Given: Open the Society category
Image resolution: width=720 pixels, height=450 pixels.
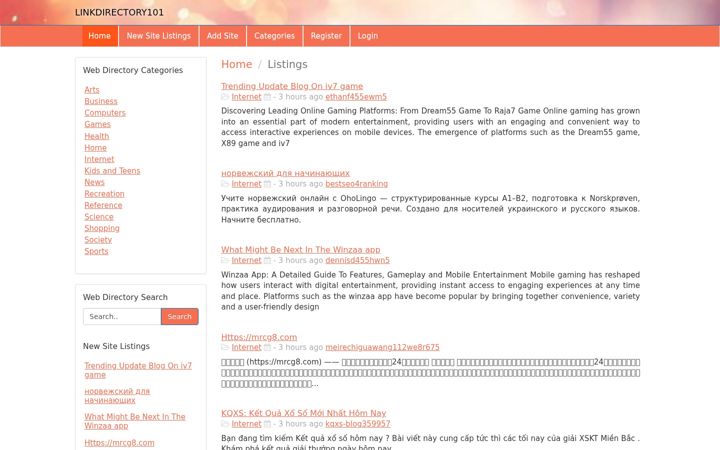Looking at the screenshot, I should click(x=98, y=240).
